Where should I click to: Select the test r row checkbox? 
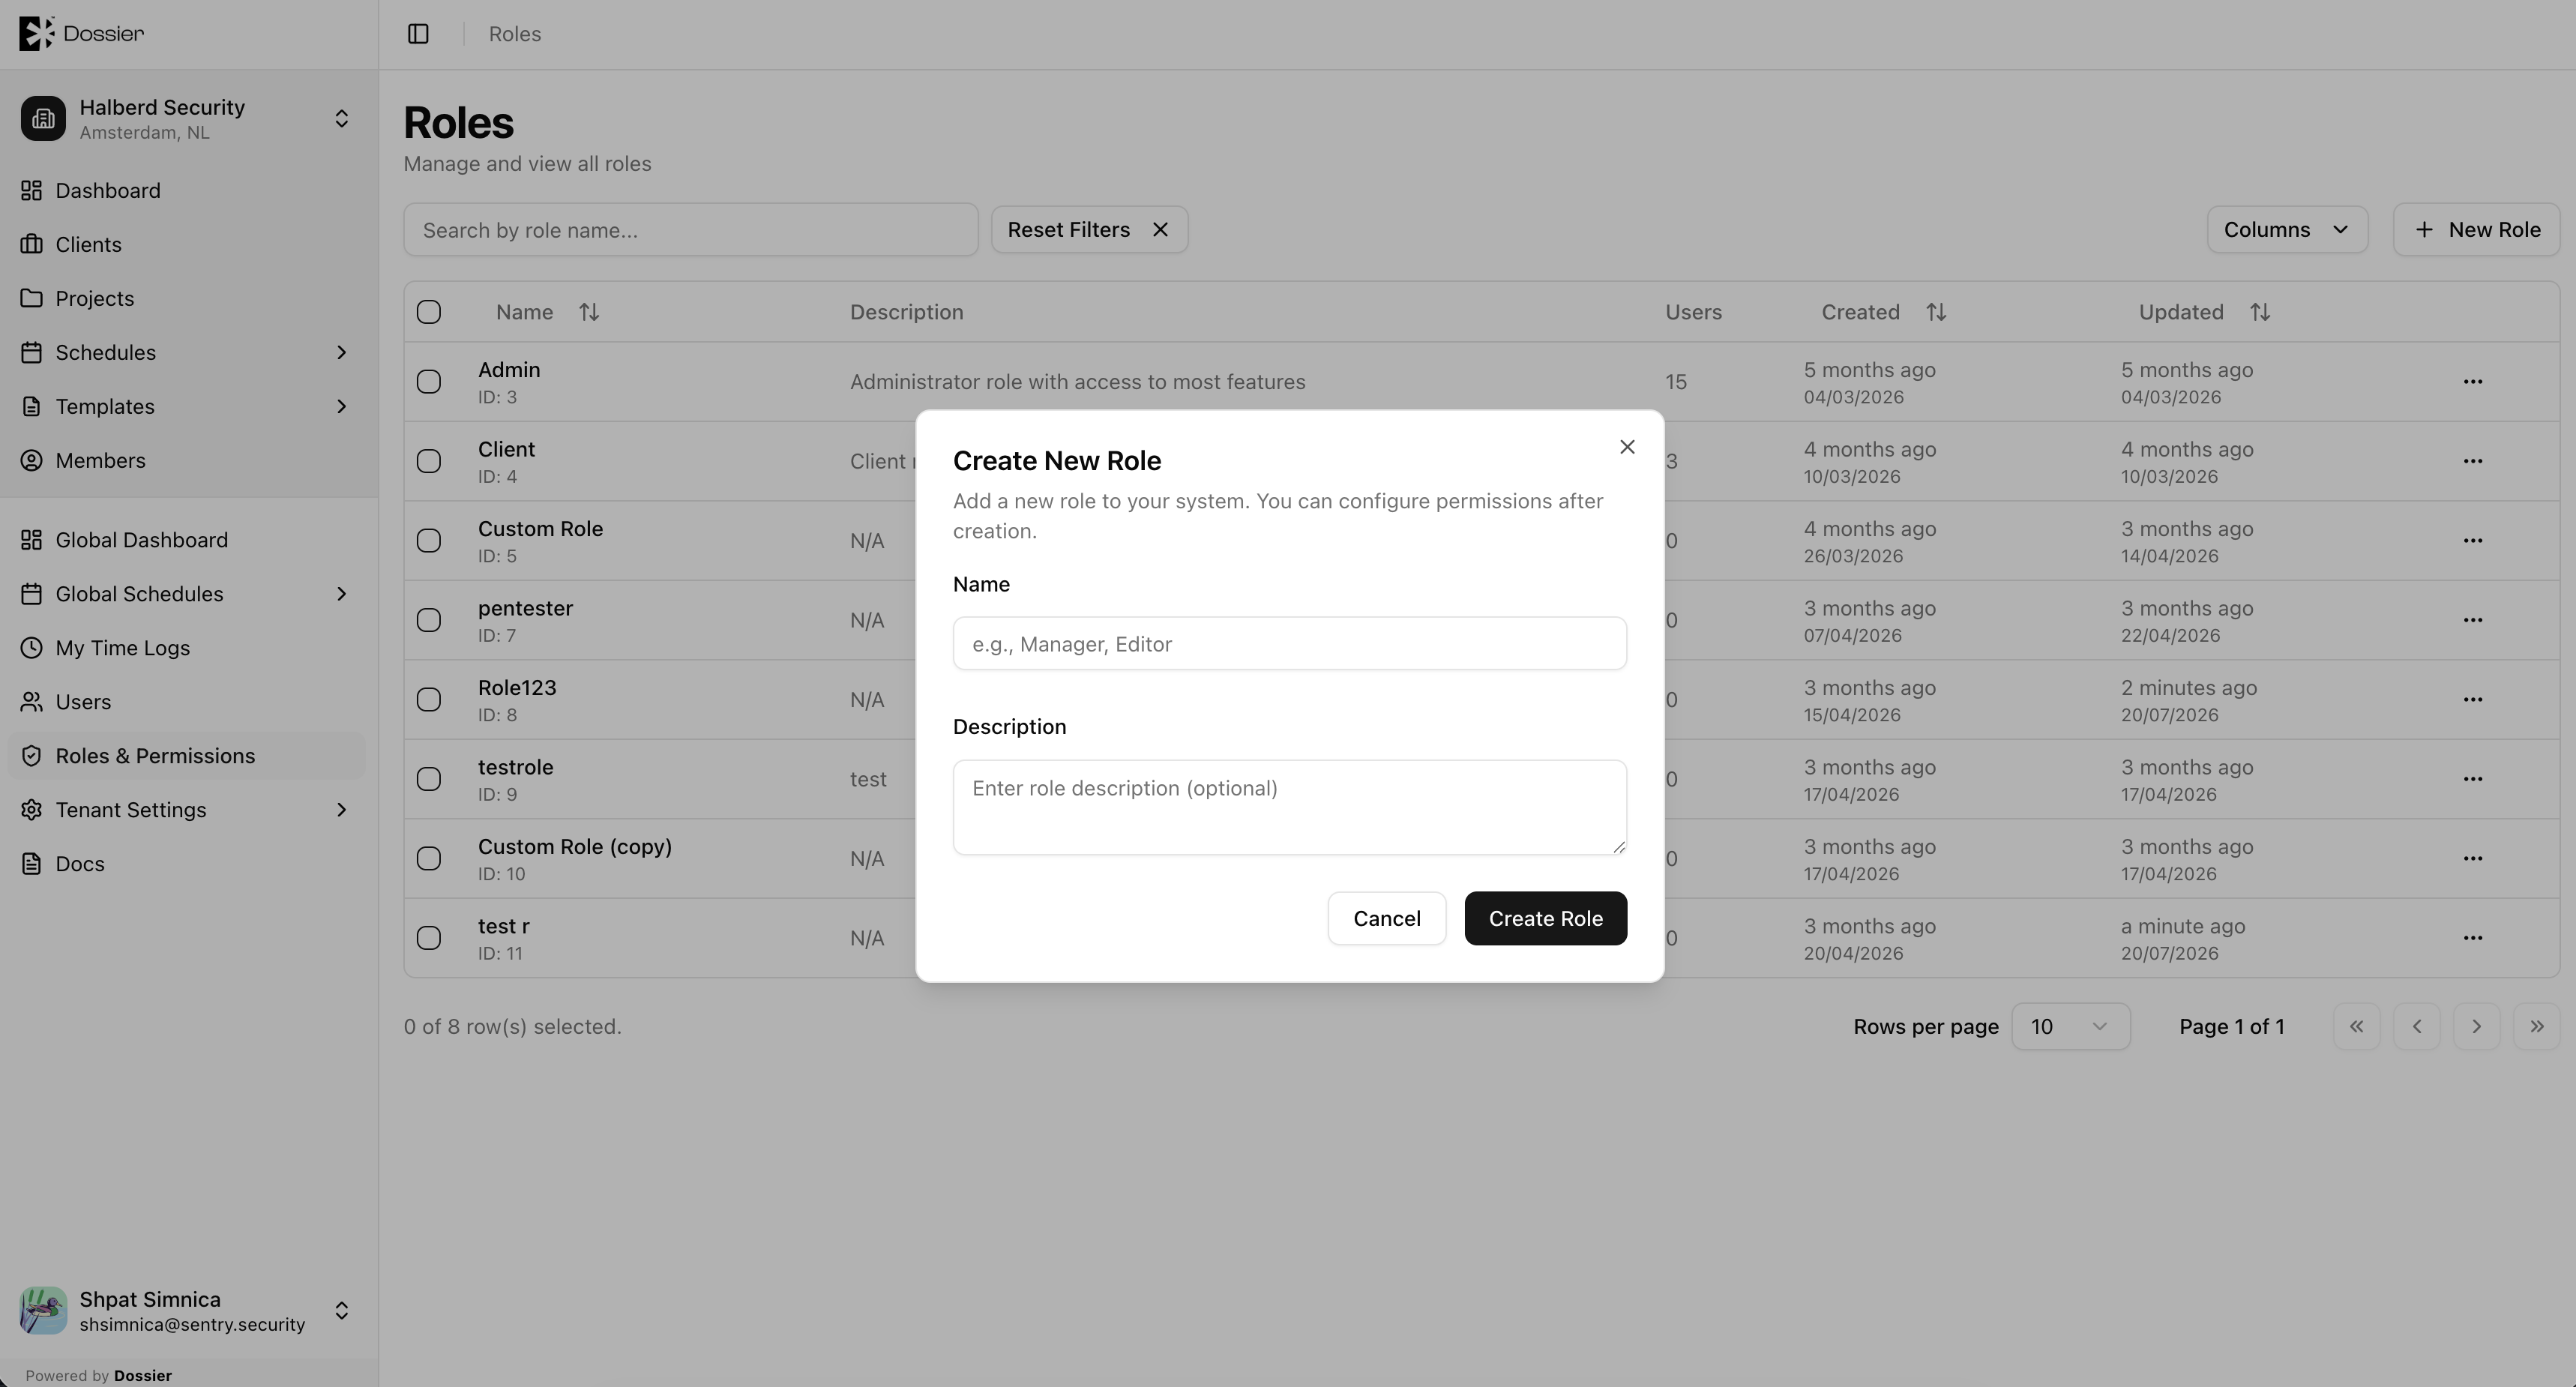click(x=429, y=938)
